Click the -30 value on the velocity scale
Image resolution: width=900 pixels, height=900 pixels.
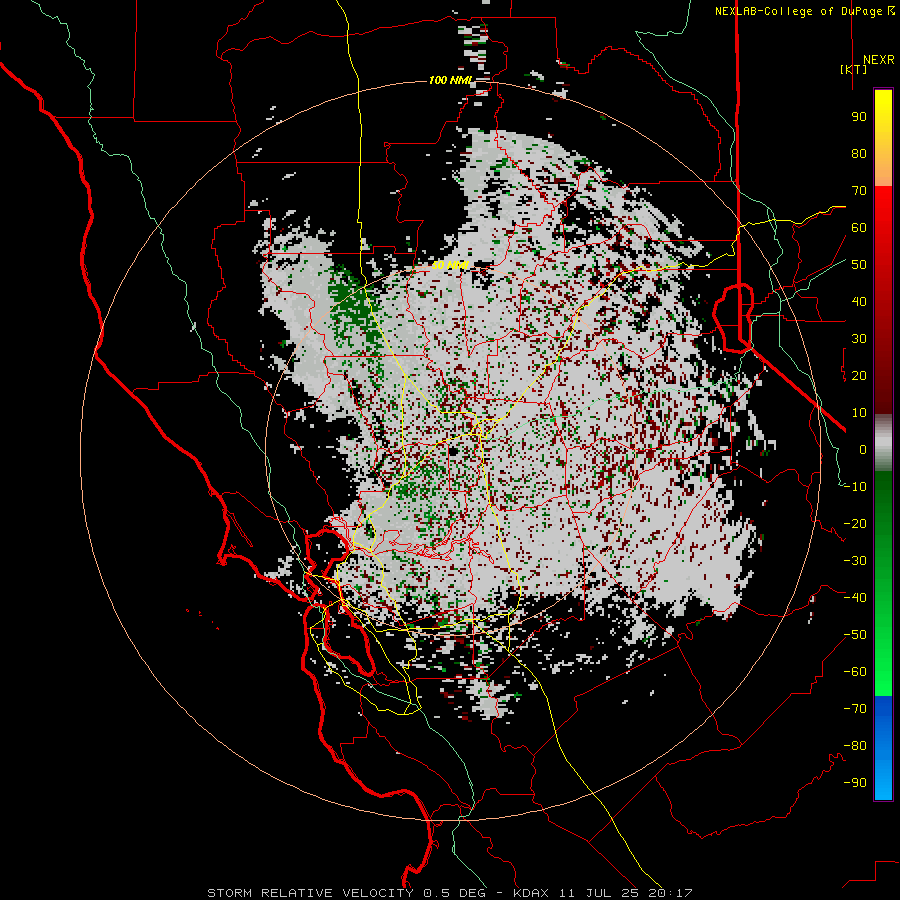(x=855, y=561)
